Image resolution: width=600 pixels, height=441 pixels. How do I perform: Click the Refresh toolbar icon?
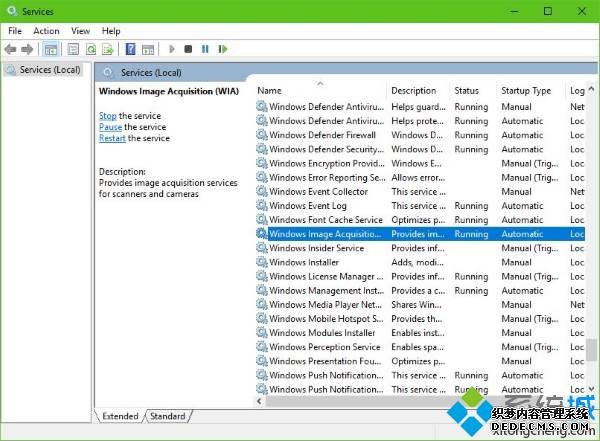pos(91,49)
